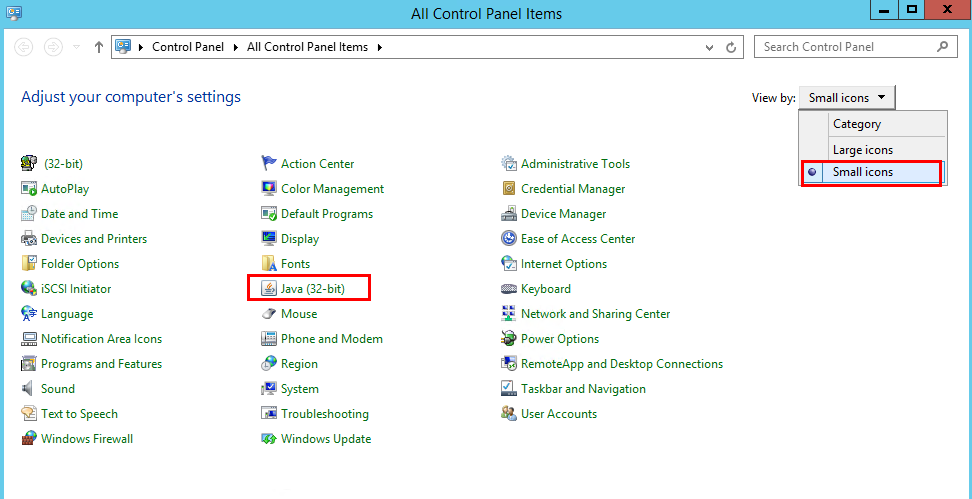Click the Action Center flag icon
This screenshot has width=972, height=499.
coord(269,164)
